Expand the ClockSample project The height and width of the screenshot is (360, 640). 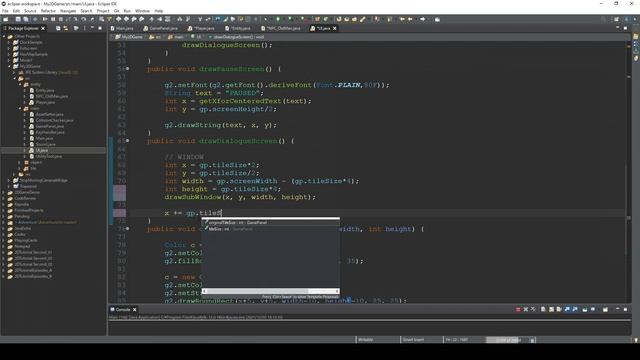pos(9,42)
